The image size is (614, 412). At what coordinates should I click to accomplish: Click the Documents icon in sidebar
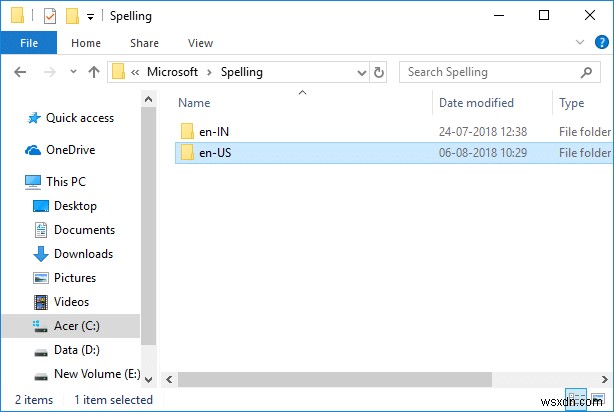[41, 230]
